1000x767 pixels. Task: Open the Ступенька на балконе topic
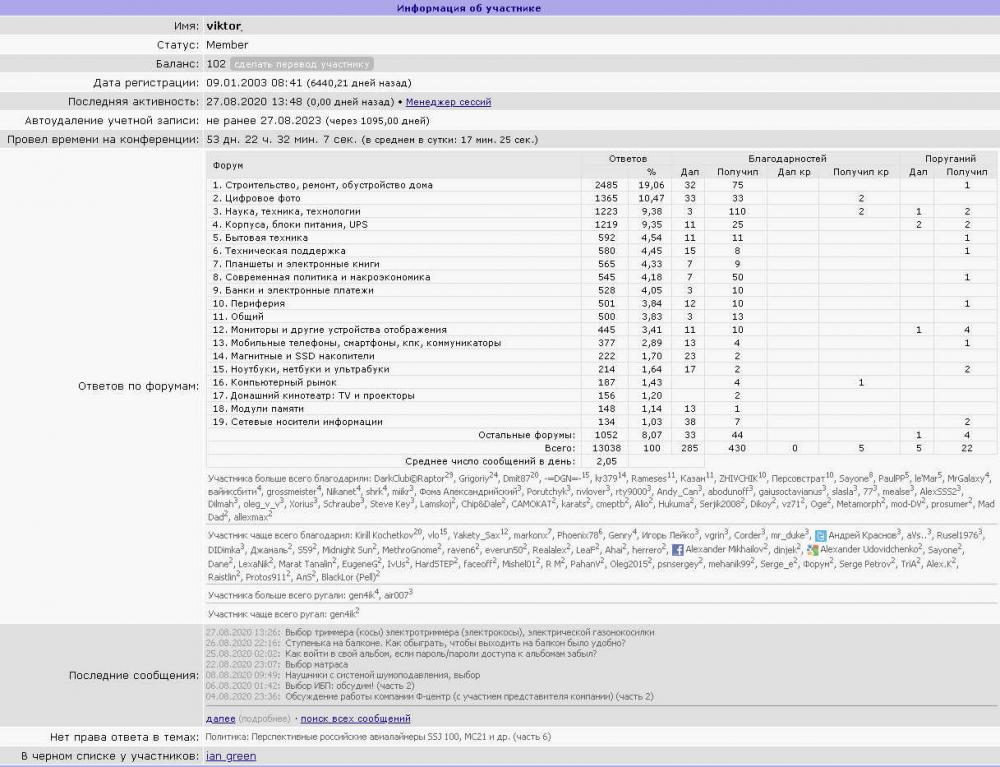[x=455, y=643]
